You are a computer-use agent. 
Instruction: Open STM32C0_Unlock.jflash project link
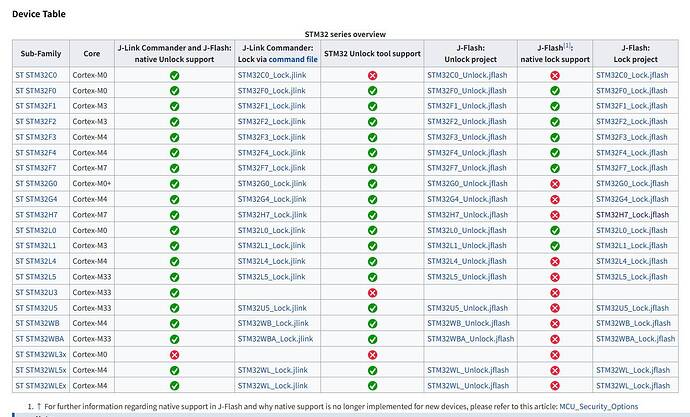[467, 75]
